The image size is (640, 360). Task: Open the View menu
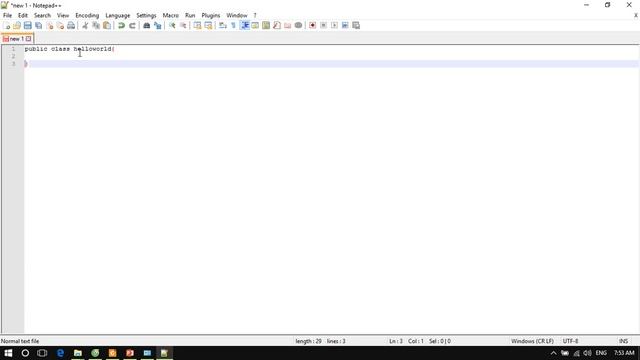coord(63,15)
